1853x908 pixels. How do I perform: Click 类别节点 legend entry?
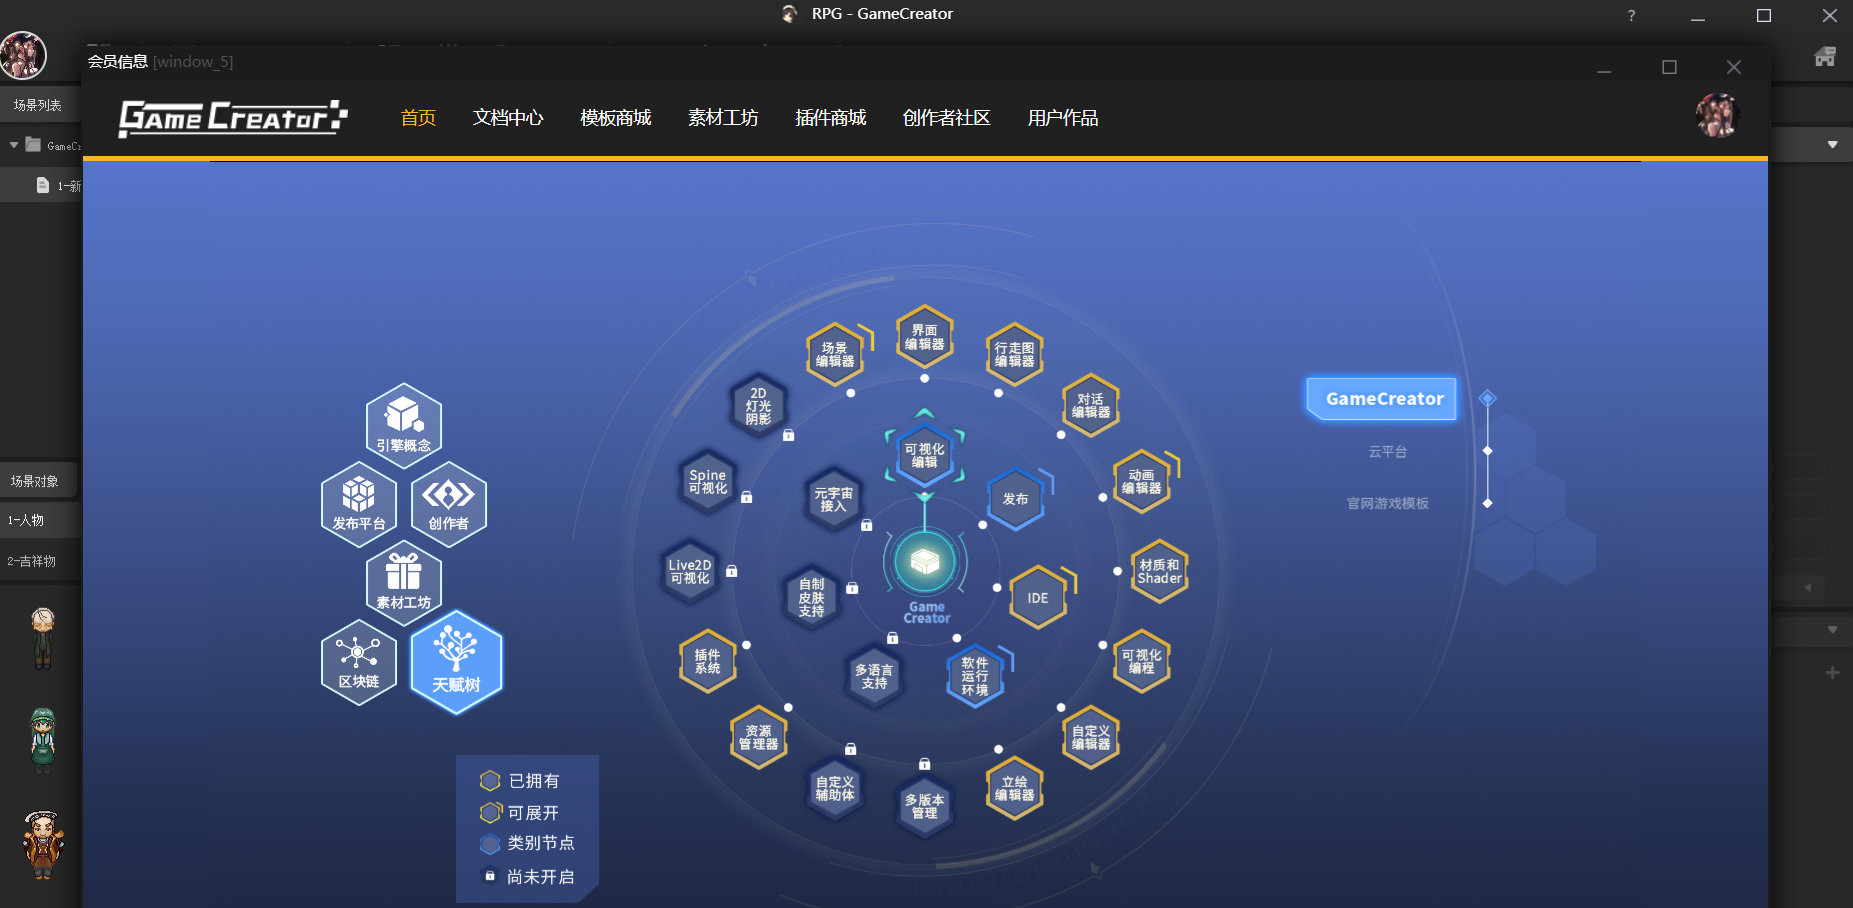point(527,844)
